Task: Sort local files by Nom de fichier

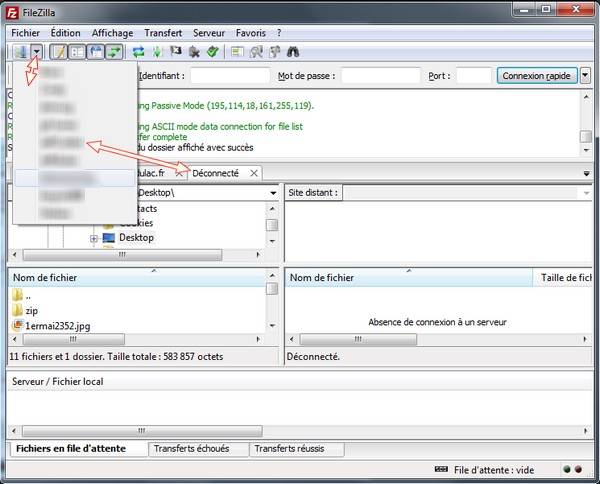Action: [x=137, y=278]
